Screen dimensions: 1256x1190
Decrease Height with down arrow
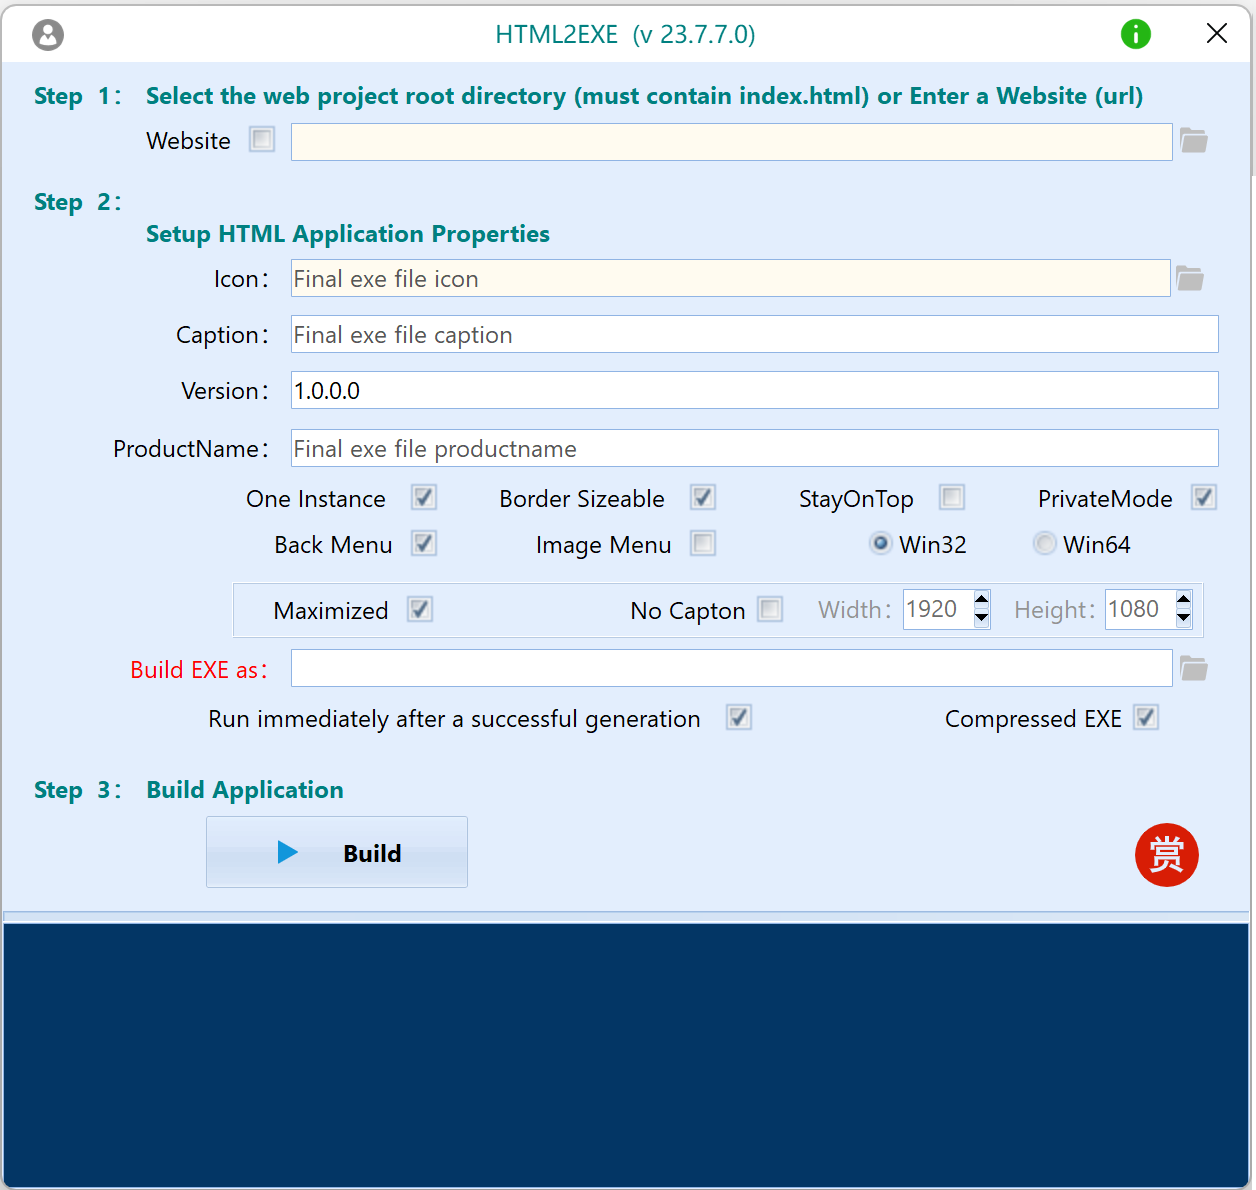1184,618
